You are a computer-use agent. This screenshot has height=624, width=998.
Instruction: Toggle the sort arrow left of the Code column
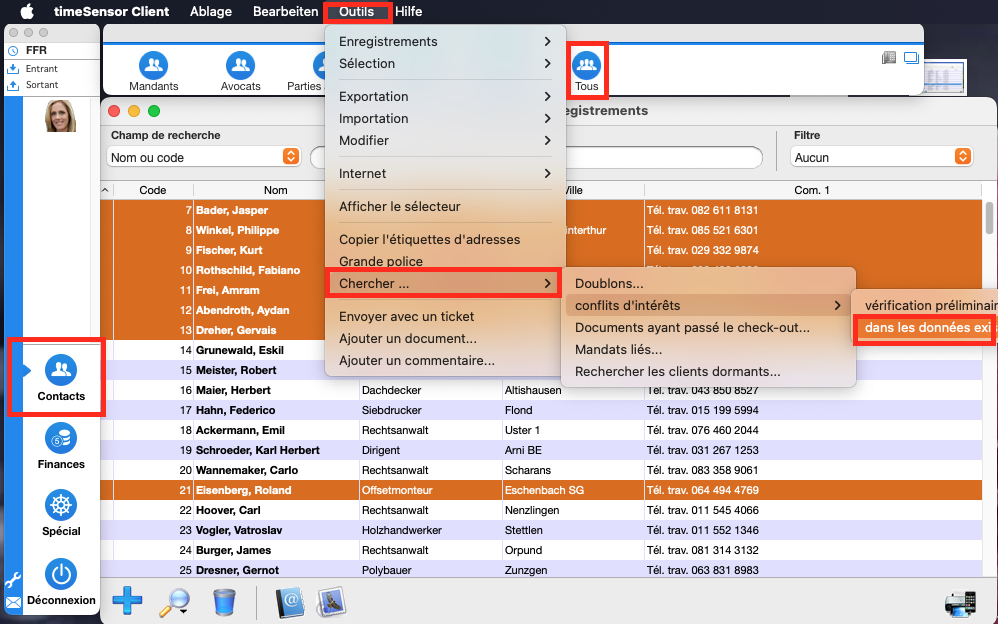pyautogui.click(x=105, y=190)
